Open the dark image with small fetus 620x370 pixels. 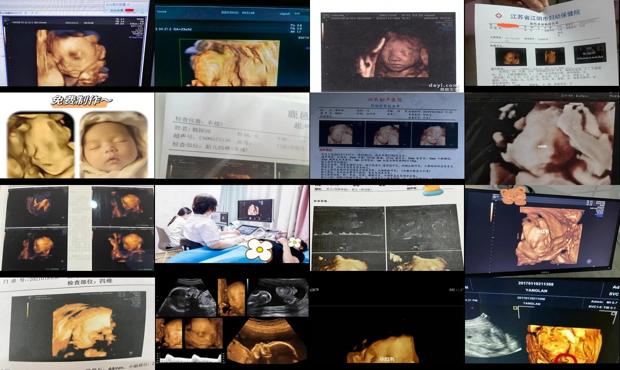pos(387,321)
